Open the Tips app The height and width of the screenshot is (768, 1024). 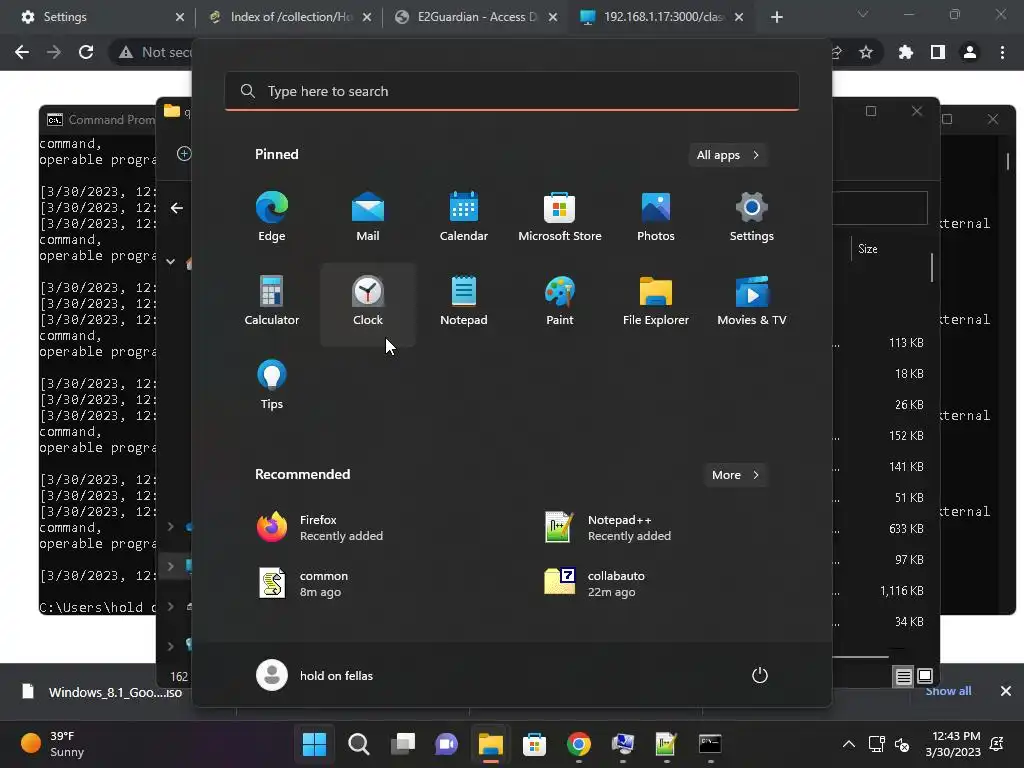click(x=272, y=385)
